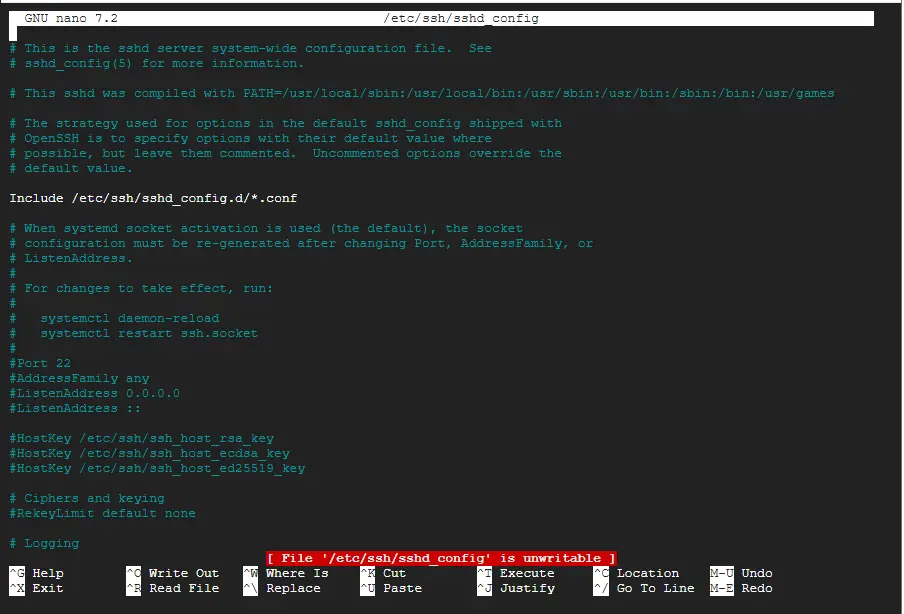Click the 'possible, but leave them commented' line
This screenshot has height=614, width=904.
[285, 153]
